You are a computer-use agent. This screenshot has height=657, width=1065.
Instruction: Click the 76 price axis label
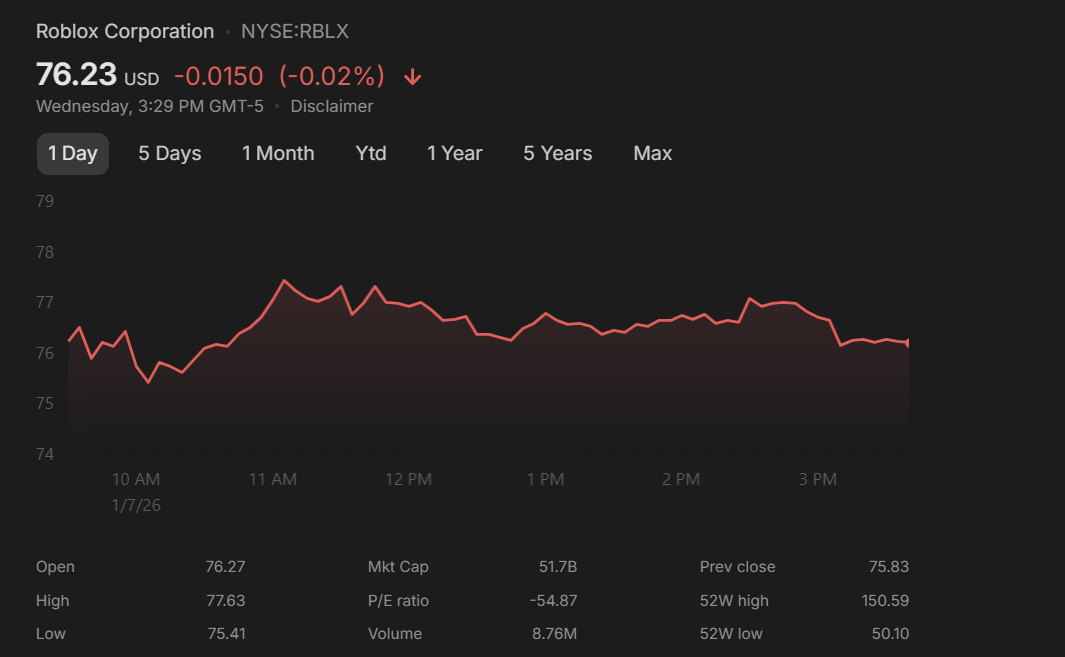point(45,353)
